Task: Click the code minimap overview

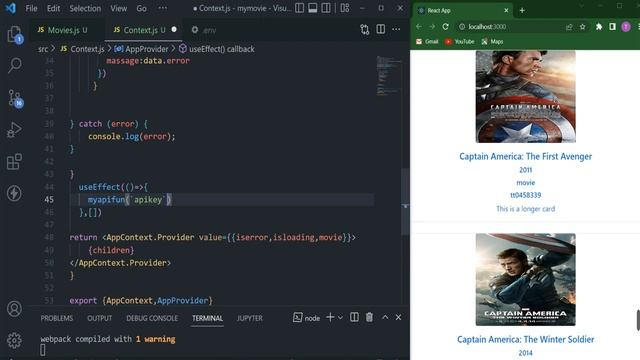Action: [388, 77]
